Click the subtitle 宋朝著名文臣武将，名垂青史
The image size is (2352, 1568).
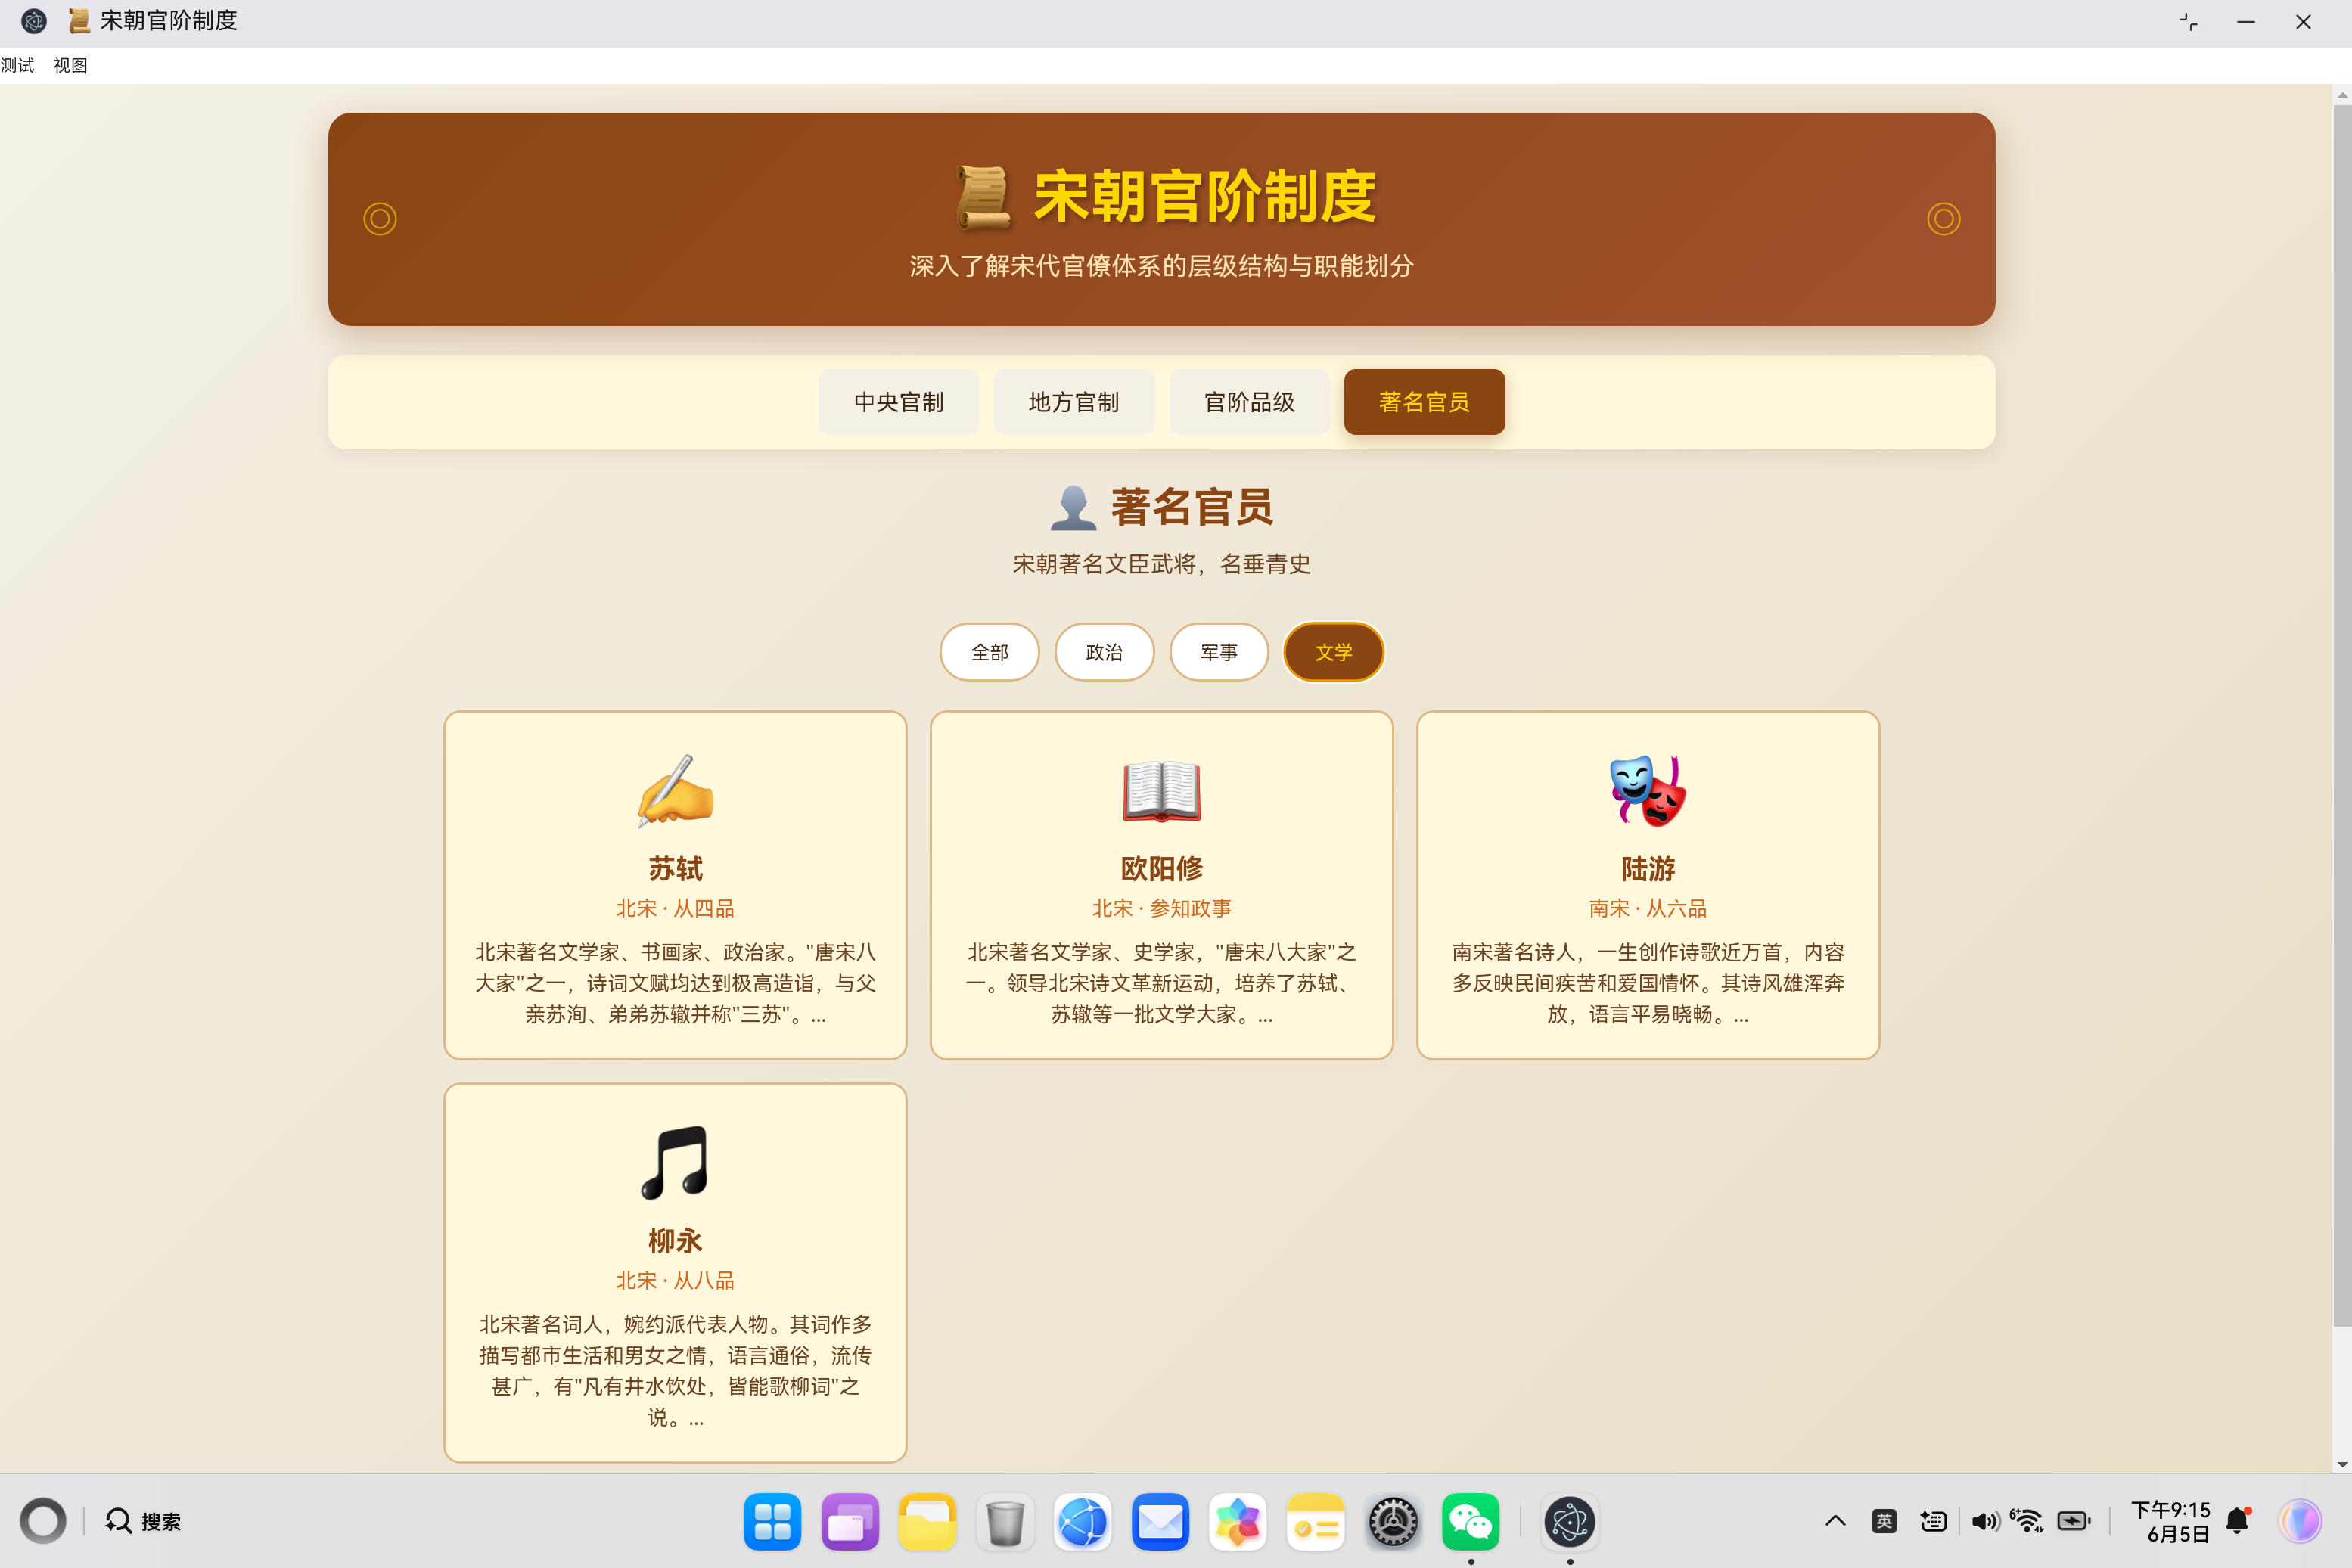(x=1161, y=564)
